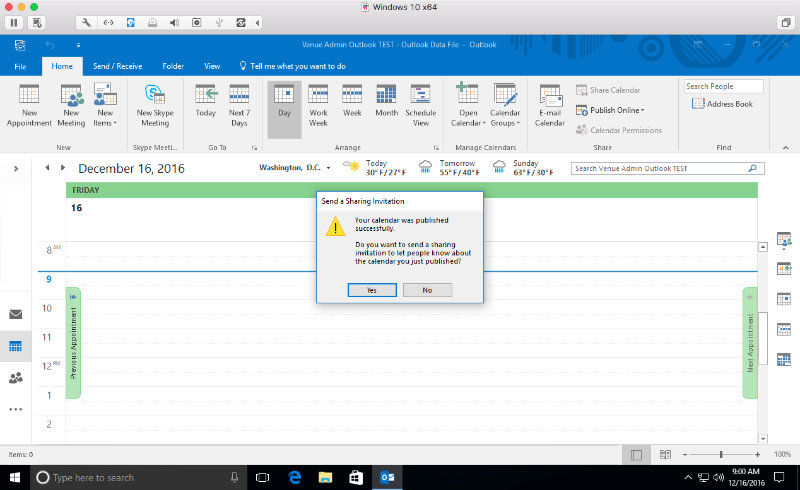
Task: Expand the folder pane chevron
Action: (16, 168)
